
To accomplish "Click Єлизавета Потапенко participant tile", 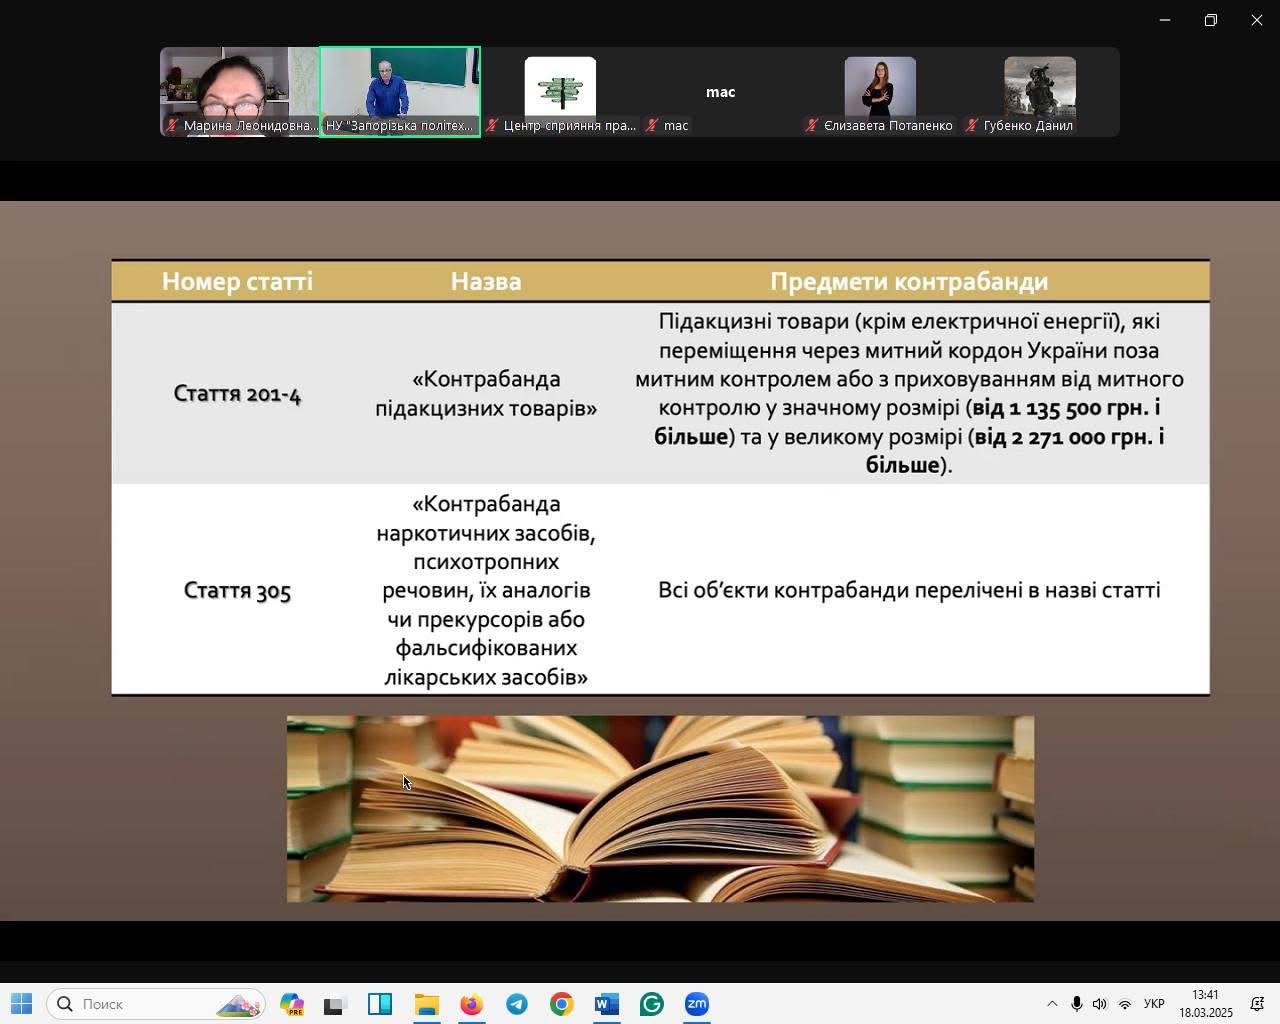I will point(880,91).
